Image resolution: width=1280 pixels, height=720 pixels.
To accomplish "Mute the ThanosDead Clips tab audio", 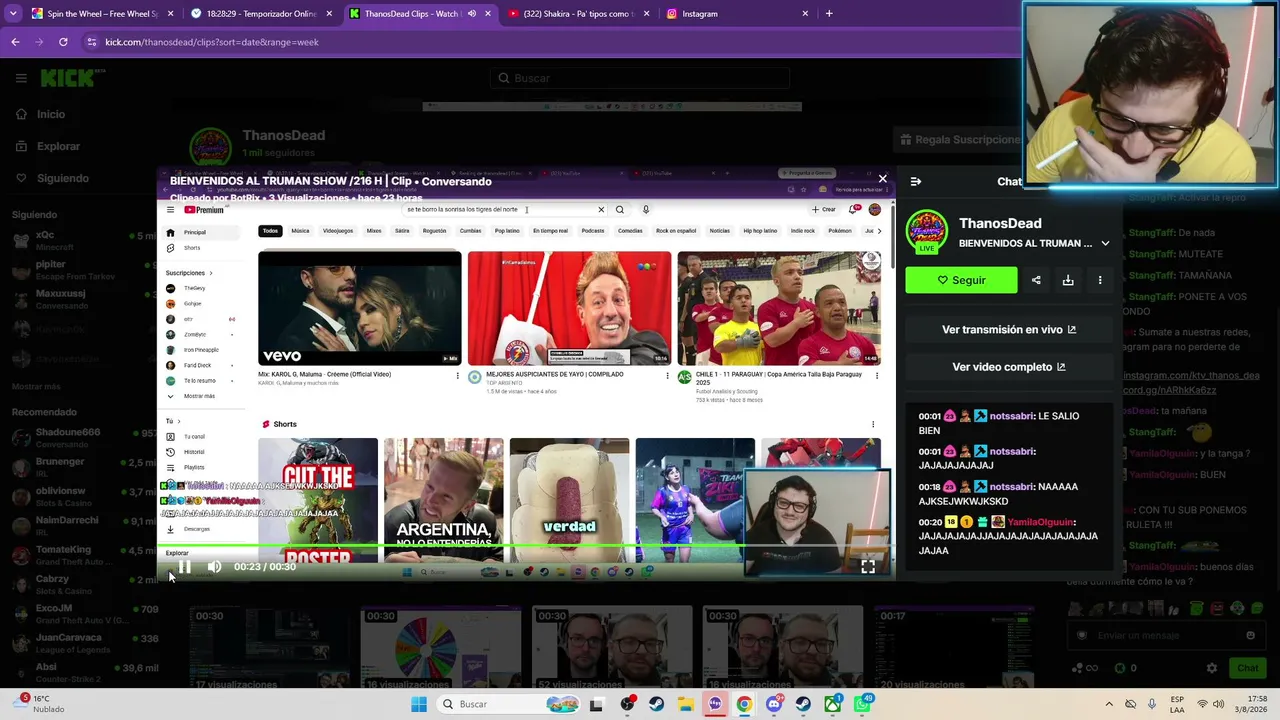I will (471, 14).
